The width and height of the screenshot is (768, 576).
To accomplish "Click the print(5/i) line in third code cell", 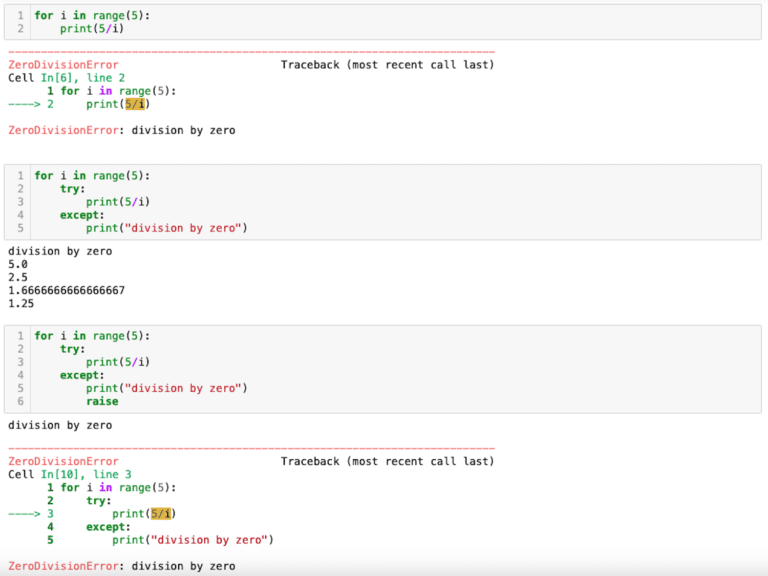I will pos(118,362).
